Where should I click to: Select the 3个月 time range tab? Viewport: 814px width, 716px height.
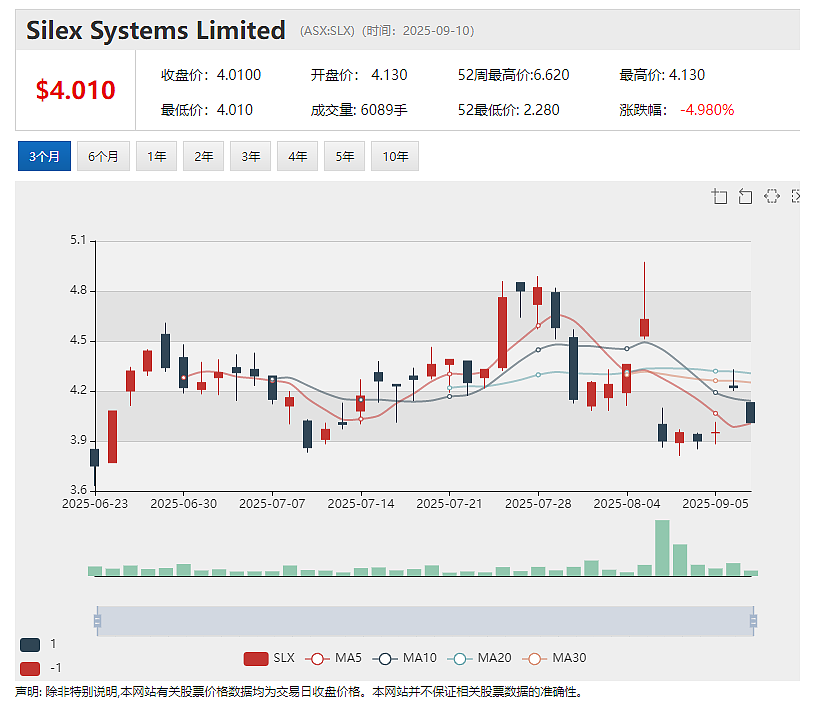[x=44, y=156]
